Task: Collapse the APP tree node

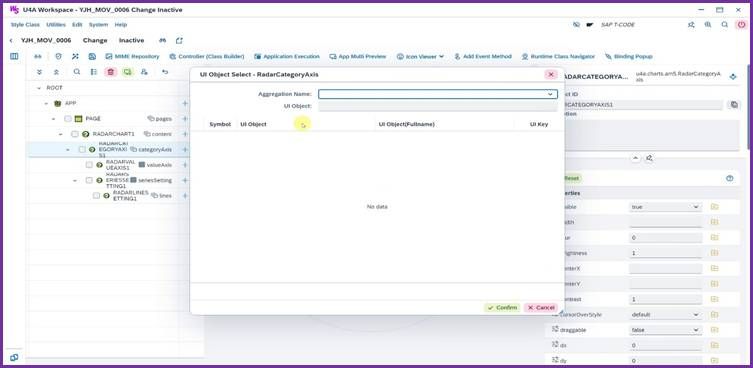Action: 46,103
